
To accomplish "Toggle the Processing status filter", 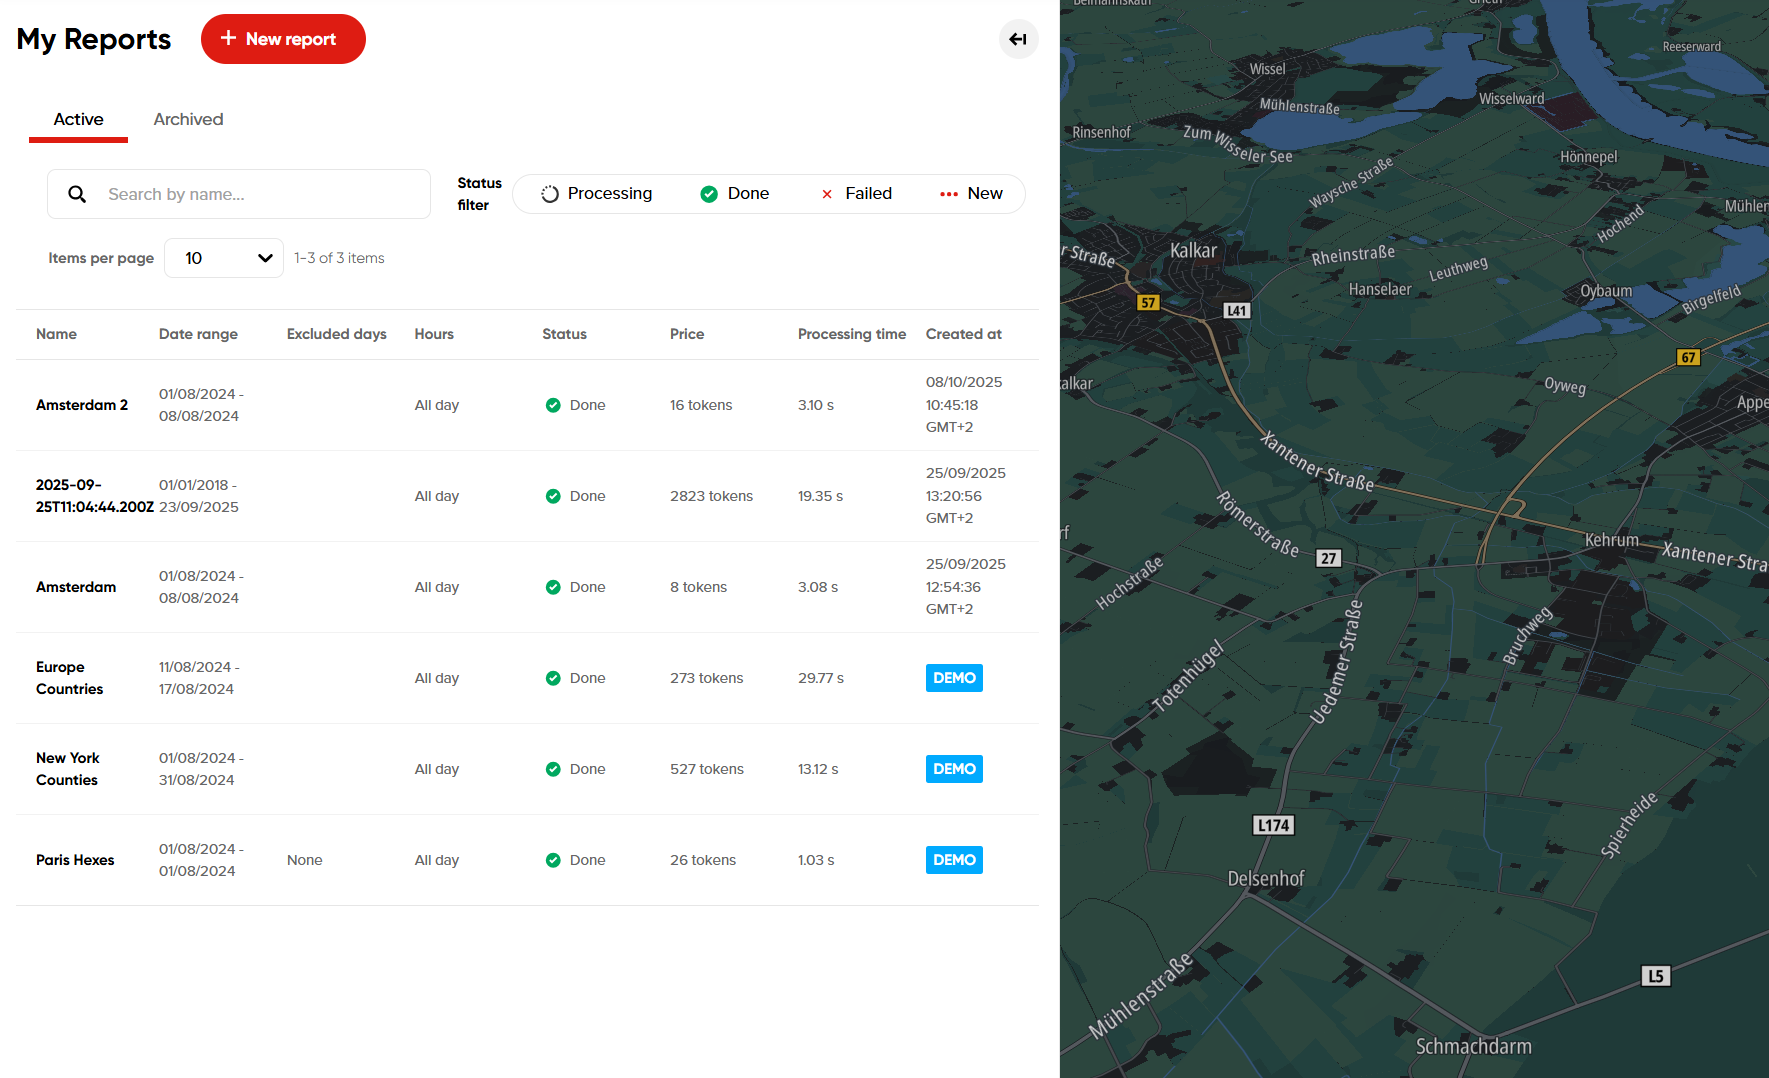I will coord(597,194).
